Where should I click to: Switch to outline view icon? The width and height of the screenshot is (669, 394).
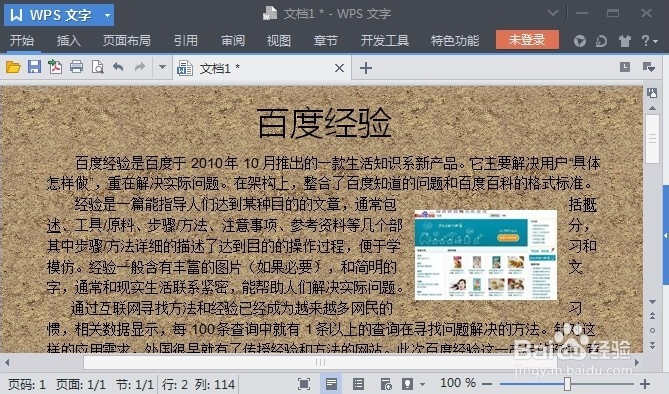(358, 384)
